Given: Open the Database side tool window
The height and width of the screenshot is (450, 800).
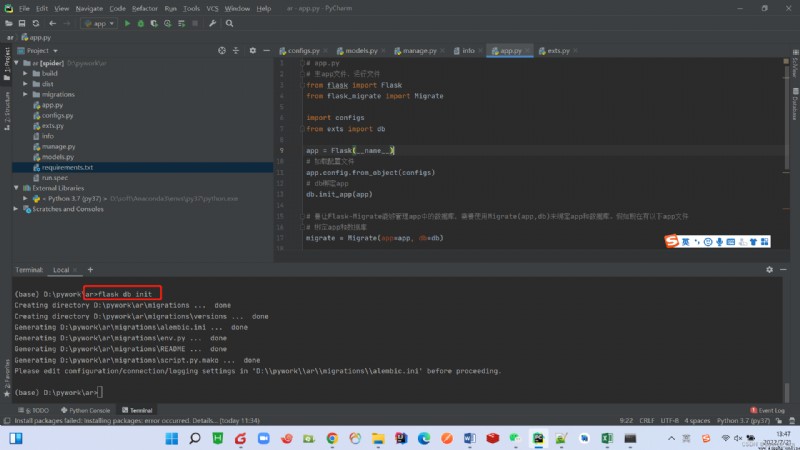Looking at the screenshot, I should pos(795,104).
